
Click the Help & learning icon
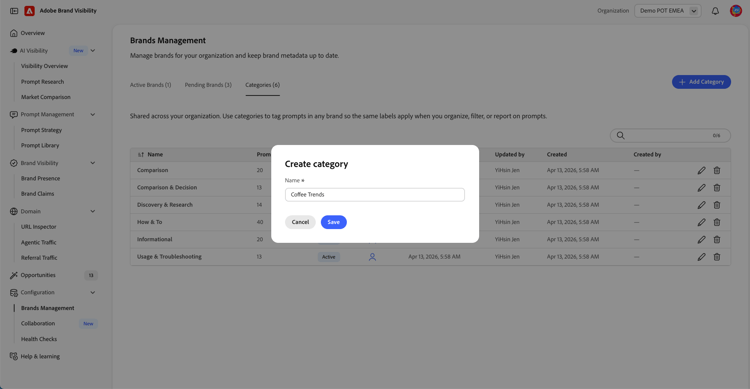(13, 356)
